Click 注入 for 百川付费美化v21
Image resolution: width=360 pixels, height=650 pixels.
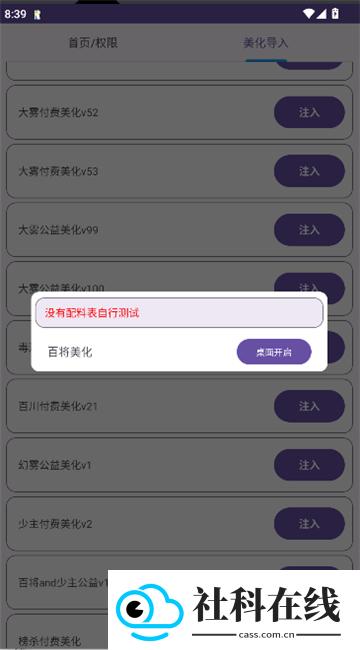pos(309,406)
